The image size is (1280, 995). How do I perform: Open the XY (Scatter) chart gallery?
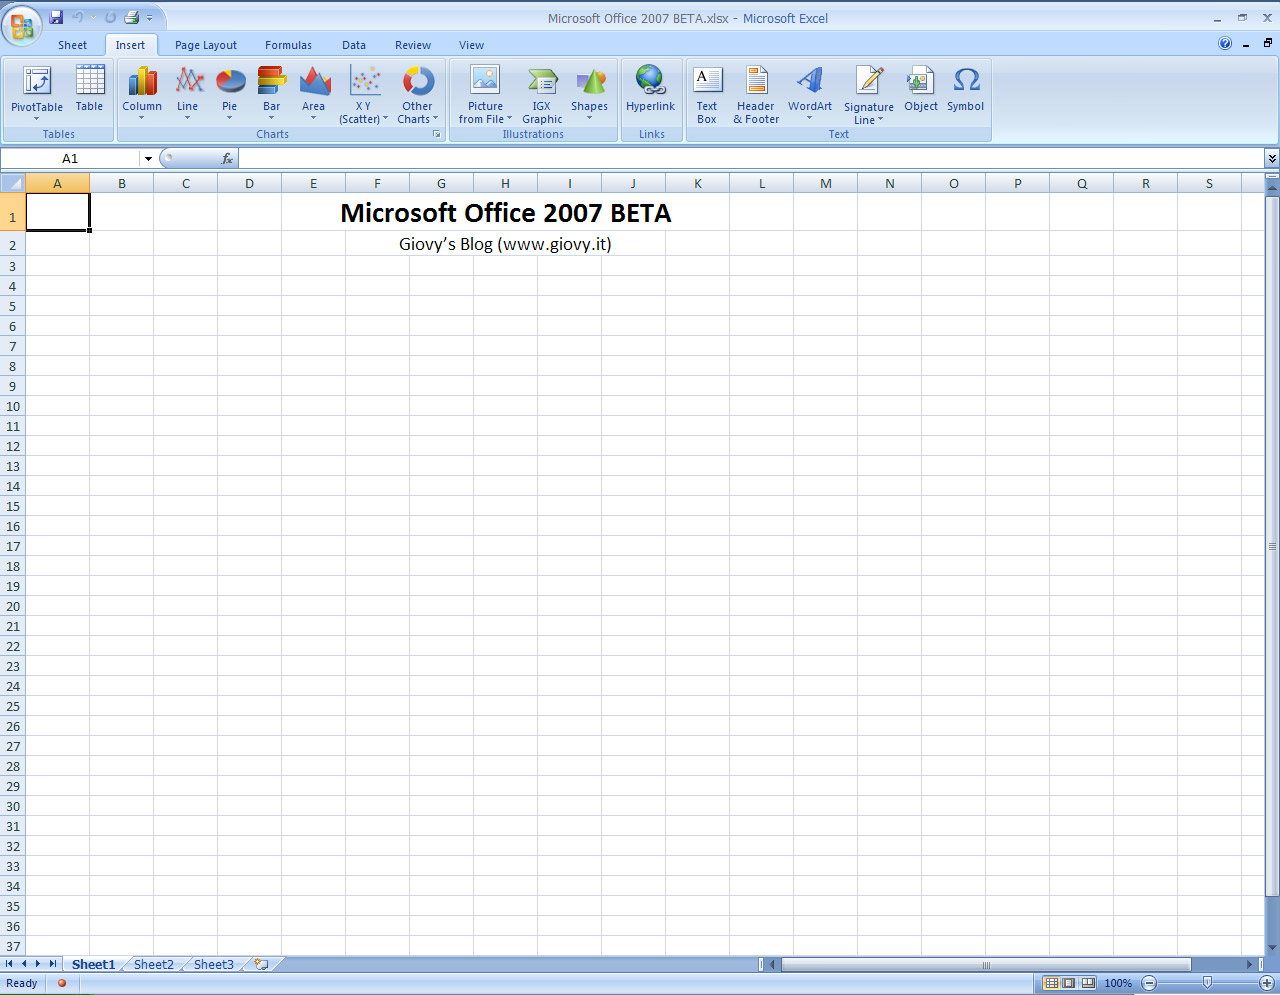coord(364,94)
